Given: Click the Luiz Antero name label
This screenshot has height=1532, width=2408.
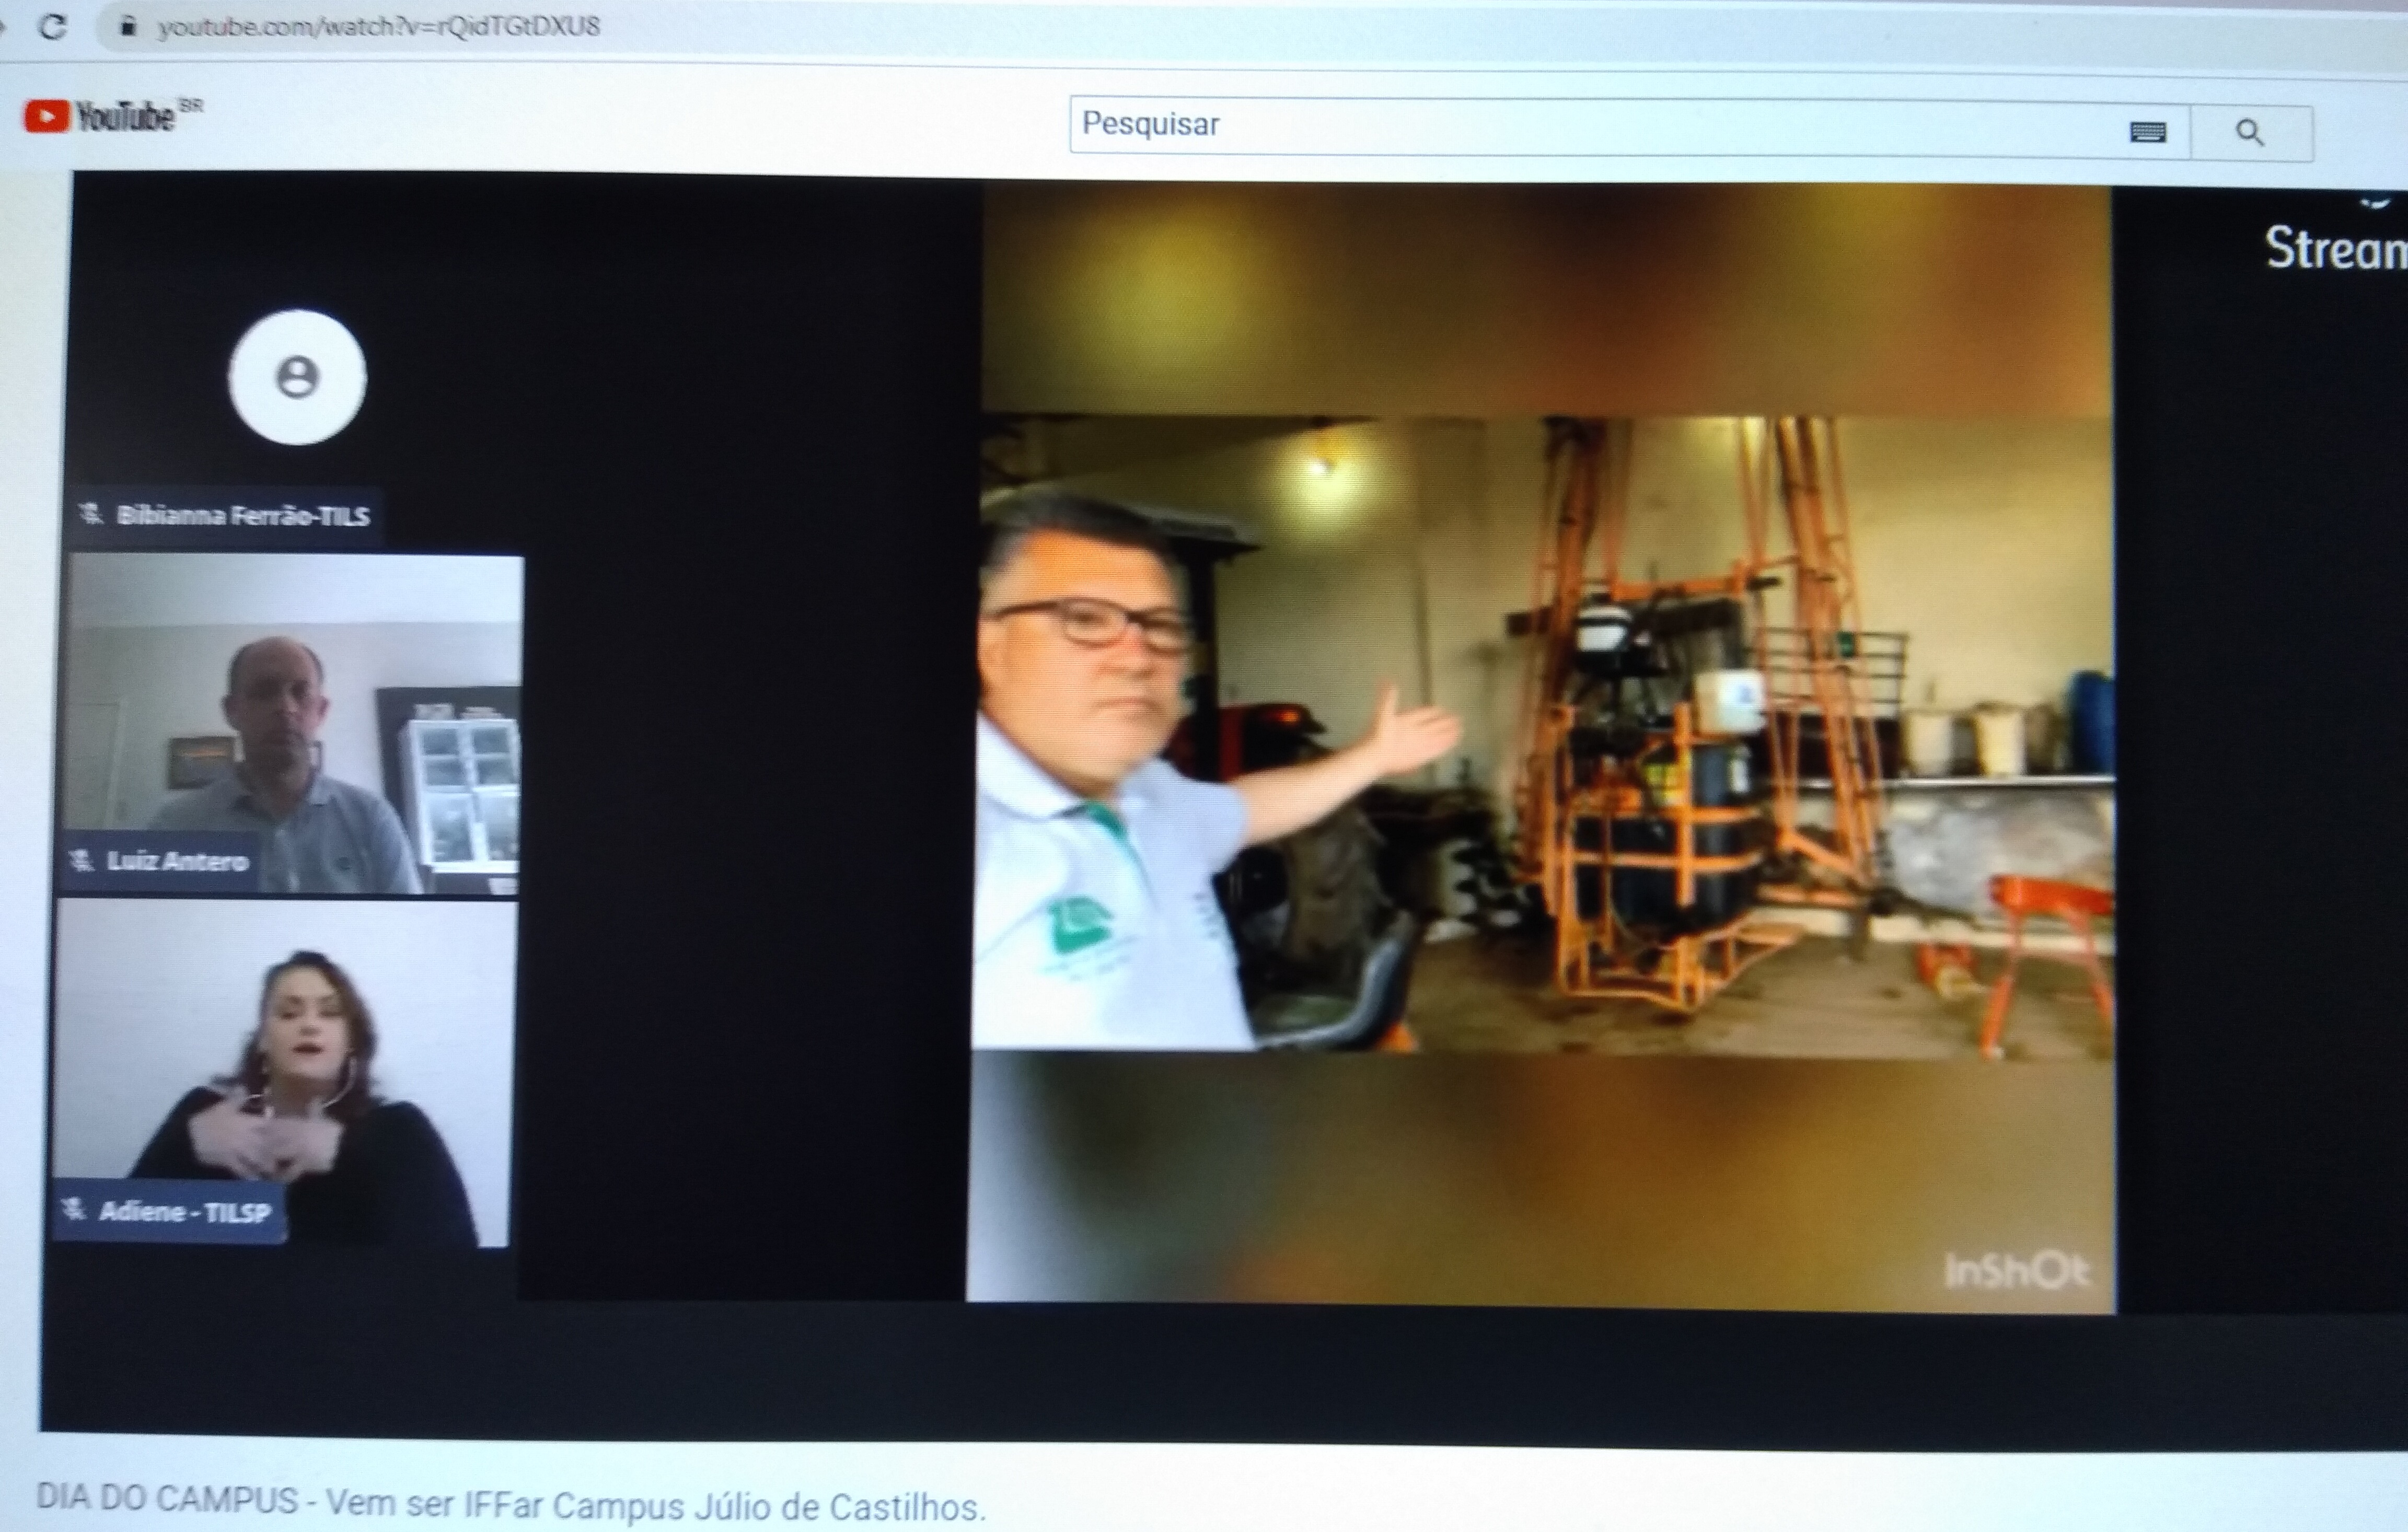Looking at the screenshot, I should 177,861.
